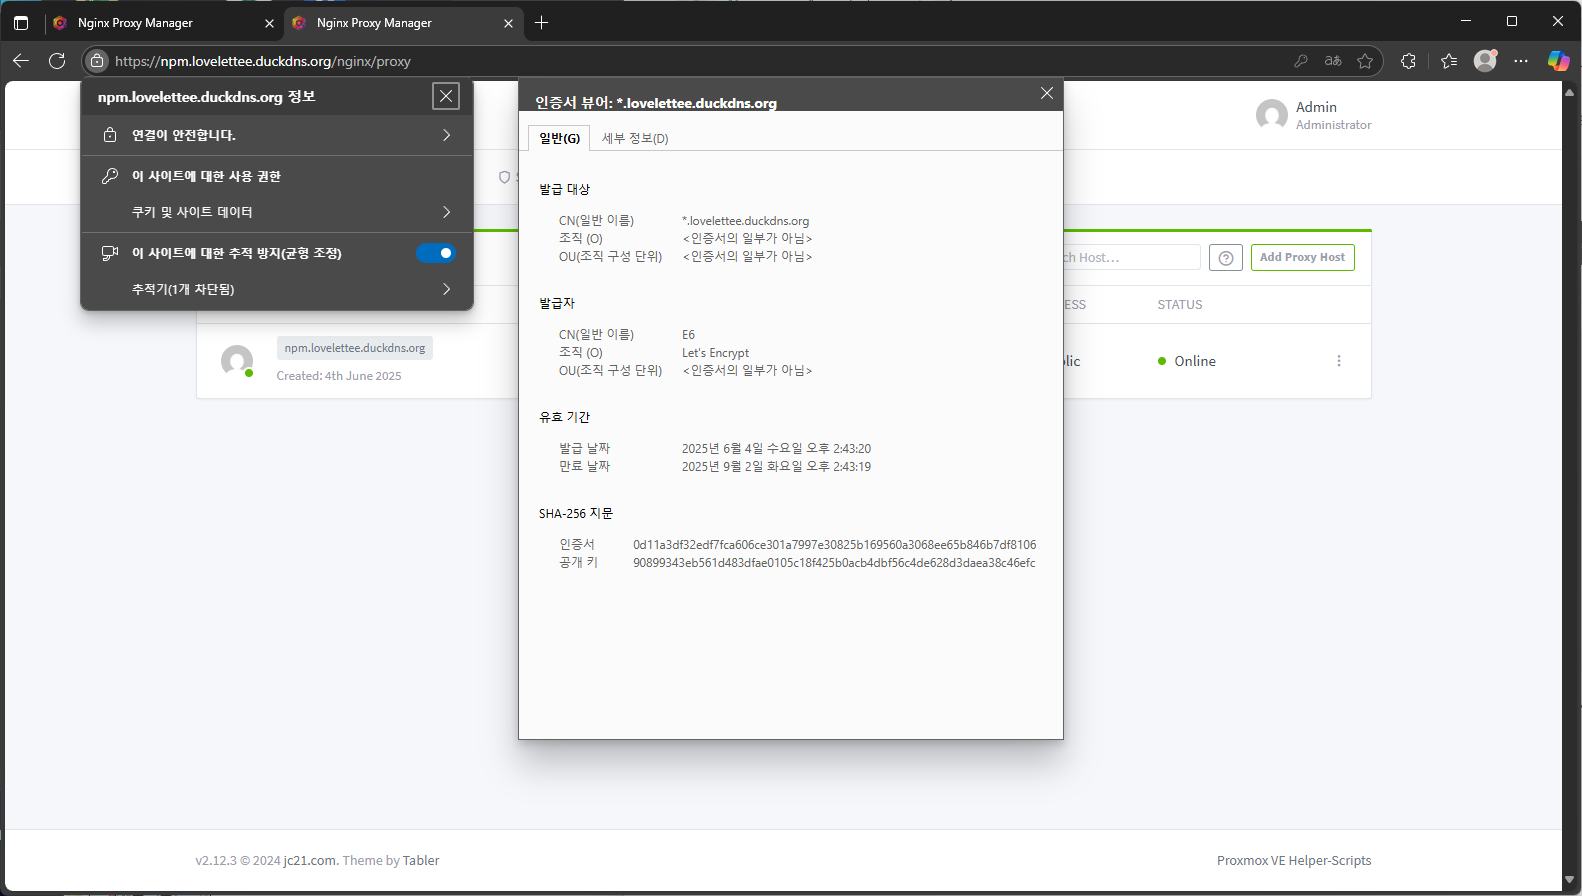
Task: Close the site info popup
Action: 446,96
